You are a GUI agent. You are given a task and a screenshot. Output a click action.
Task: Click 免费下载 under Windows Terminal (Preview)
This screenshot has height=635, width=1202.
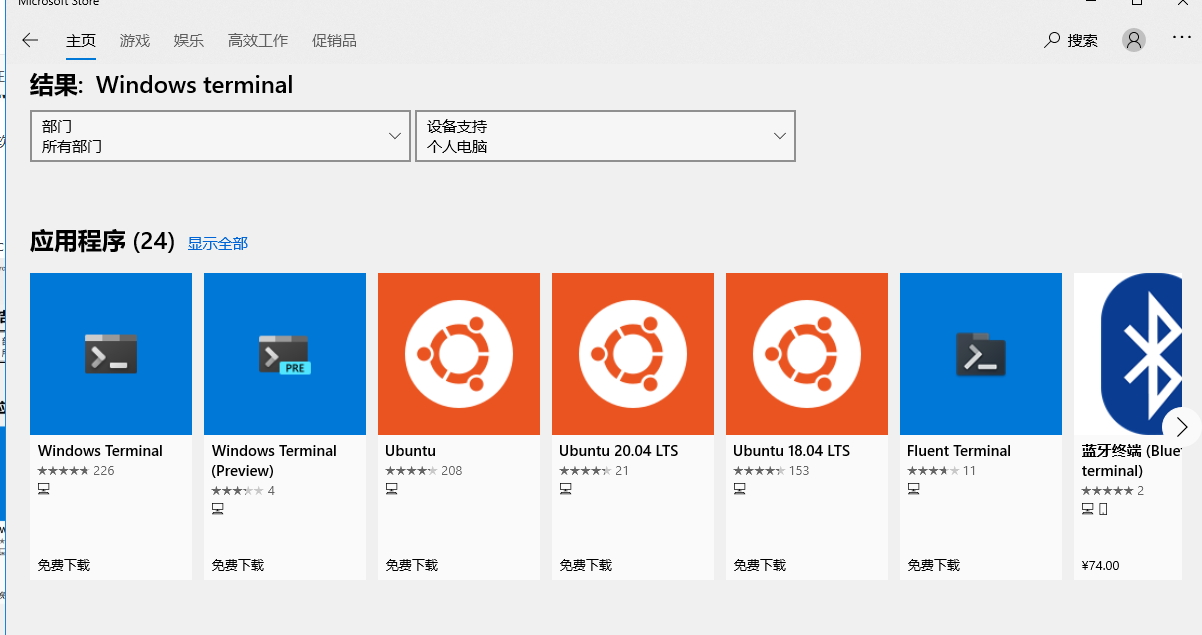(x=238, y=565)
